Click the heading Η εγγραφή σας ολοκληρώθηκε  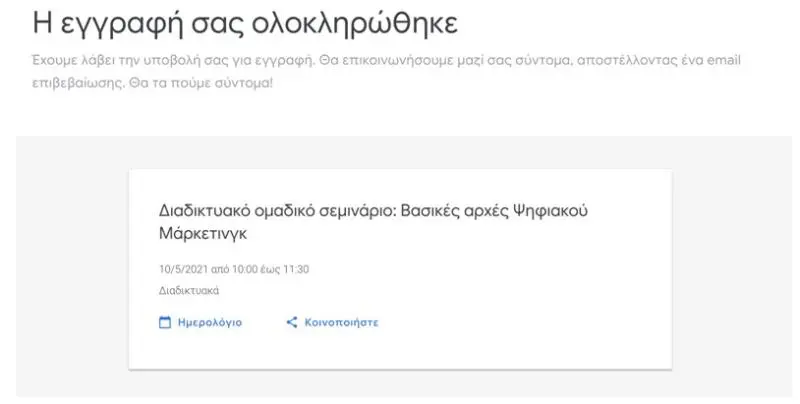[x=245, y=23]
